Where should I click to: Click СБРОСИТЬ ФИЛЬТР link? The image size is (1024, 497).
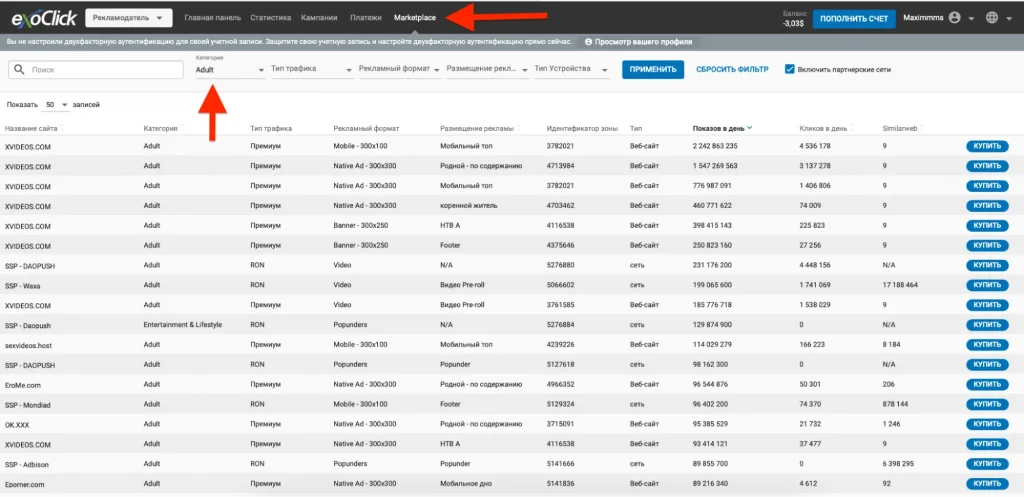[732, 70]
